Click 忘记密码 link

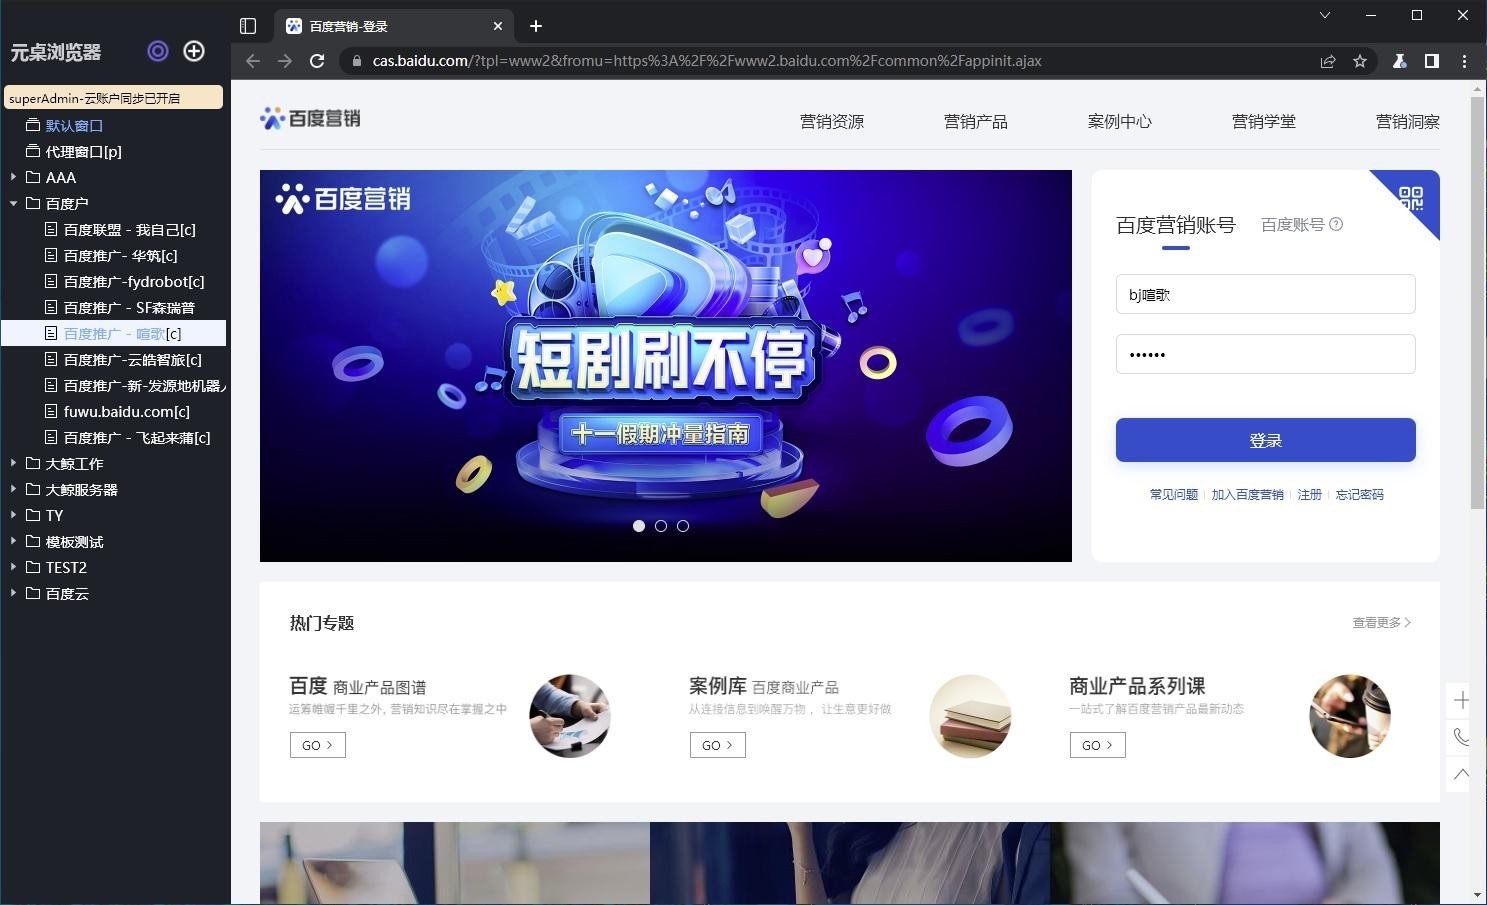(x=1360, y=494)
